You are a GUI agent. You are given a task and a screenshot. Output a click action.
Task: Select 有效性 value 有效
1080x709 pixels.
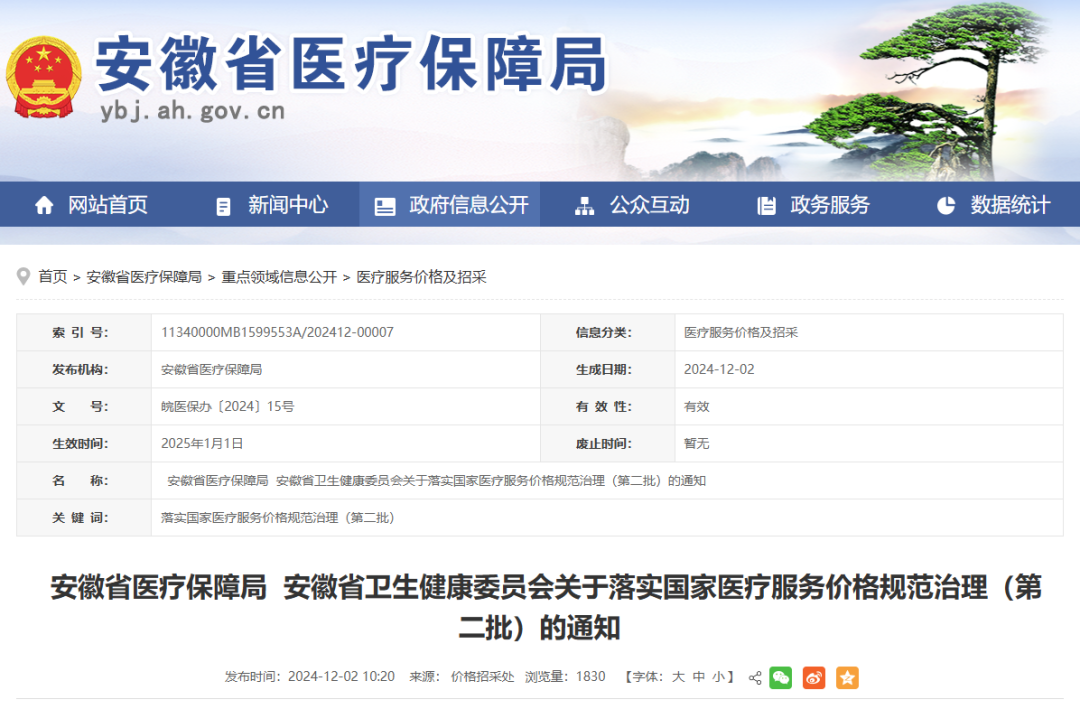pos(696,407)
